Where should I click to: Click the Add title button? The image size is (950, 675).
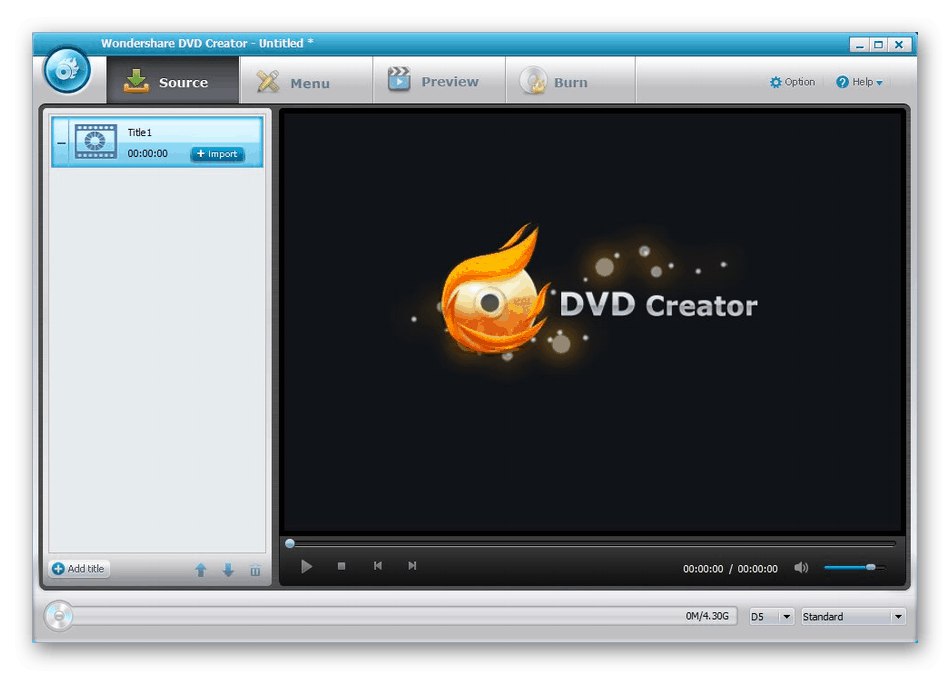(79, 568)
